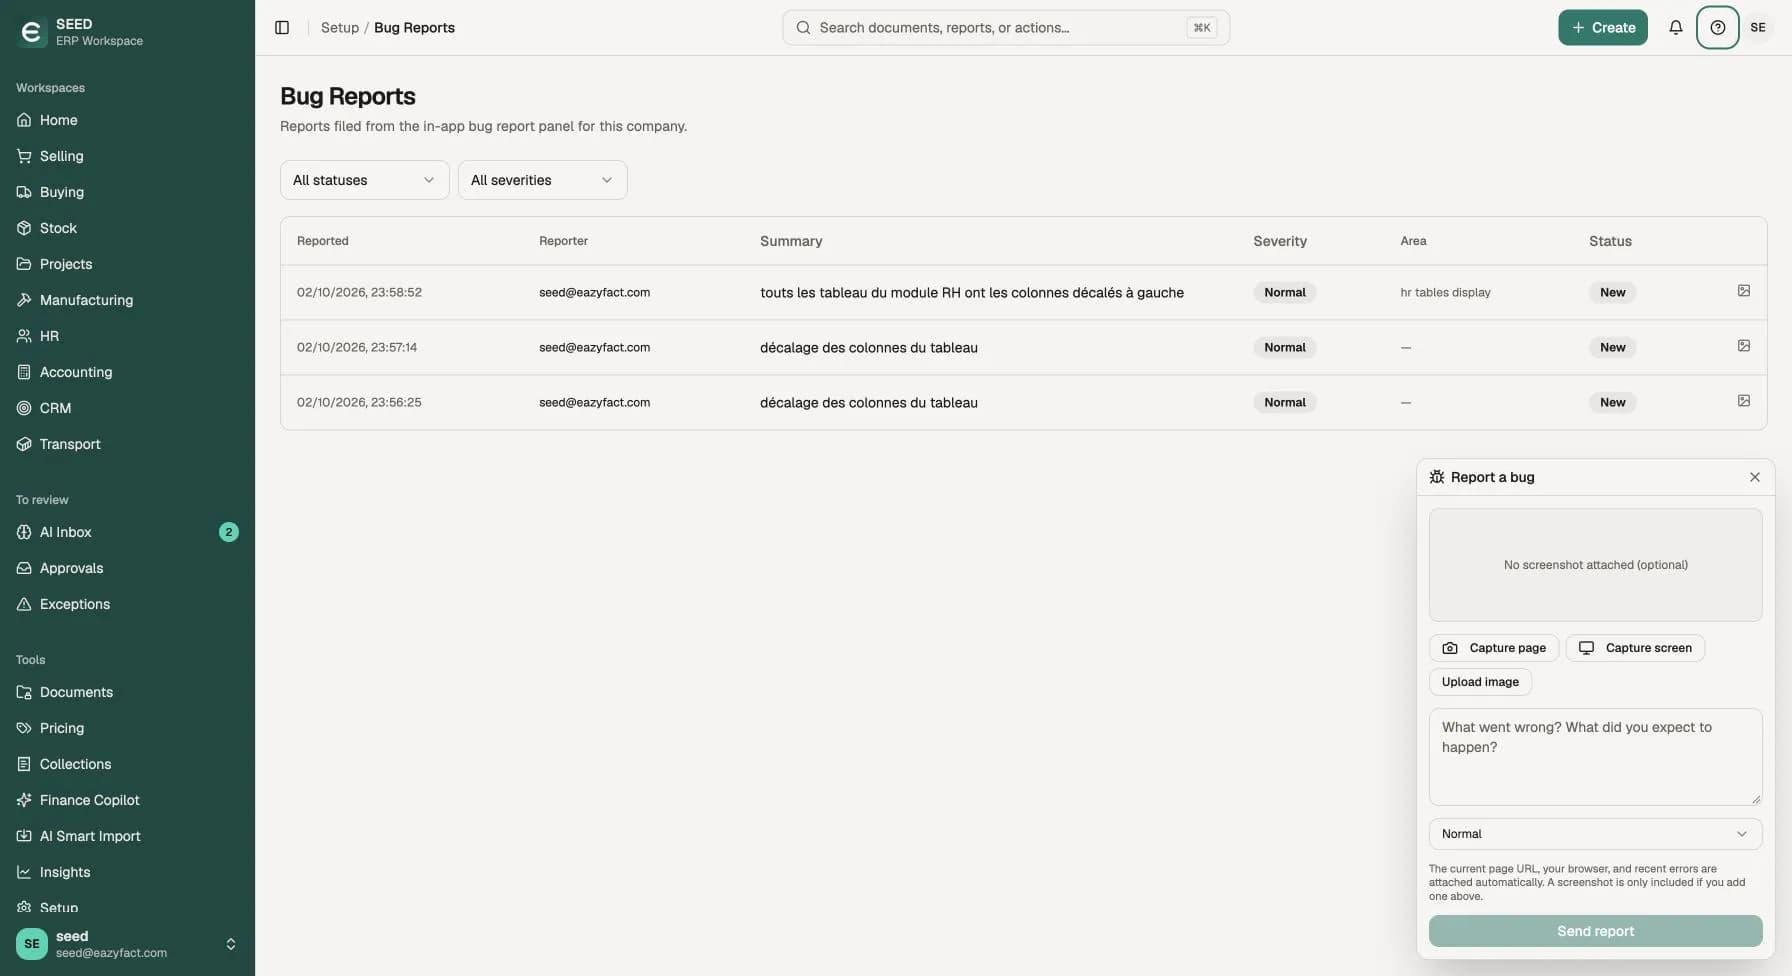Open the Buying workspace
Image resolution: width=1792 pixels, height=976 pixels.
click(127, 192)
